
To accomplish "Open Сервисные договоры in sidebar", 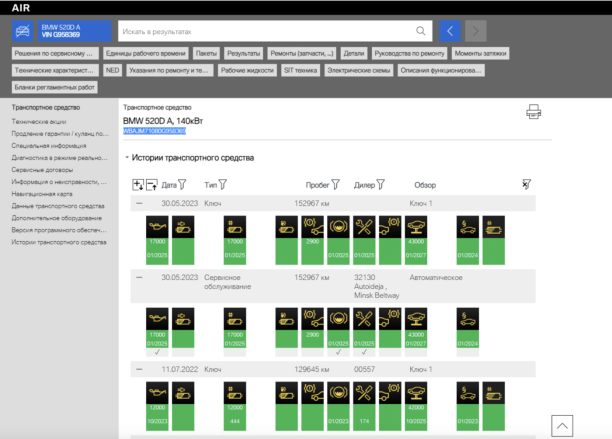I will coord(42,170).
